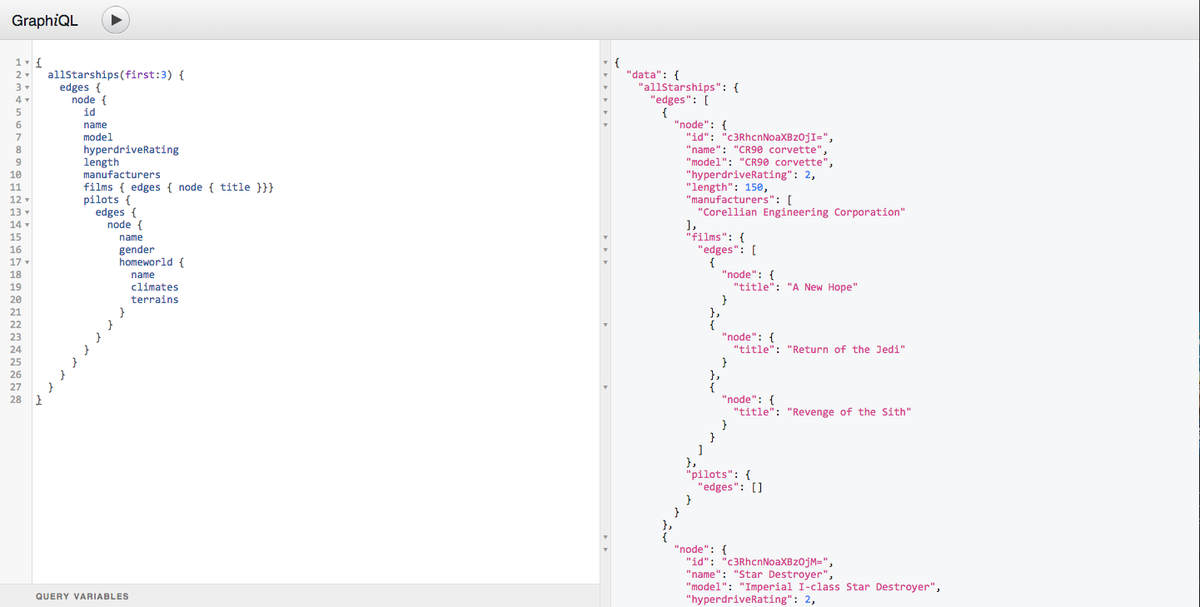Place cursor on the id field in query
The image size is (1200, 607).
pos(89,112)
